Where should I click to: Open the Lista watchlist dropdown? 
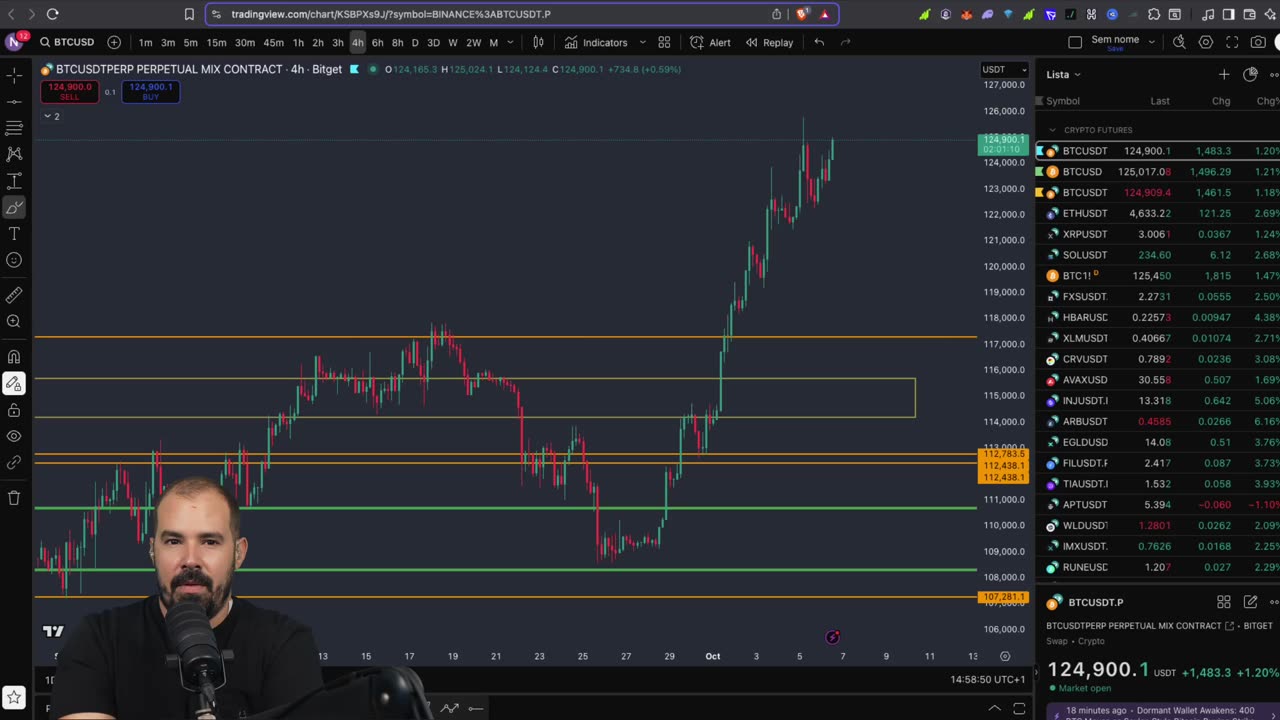pos(1063,74)
